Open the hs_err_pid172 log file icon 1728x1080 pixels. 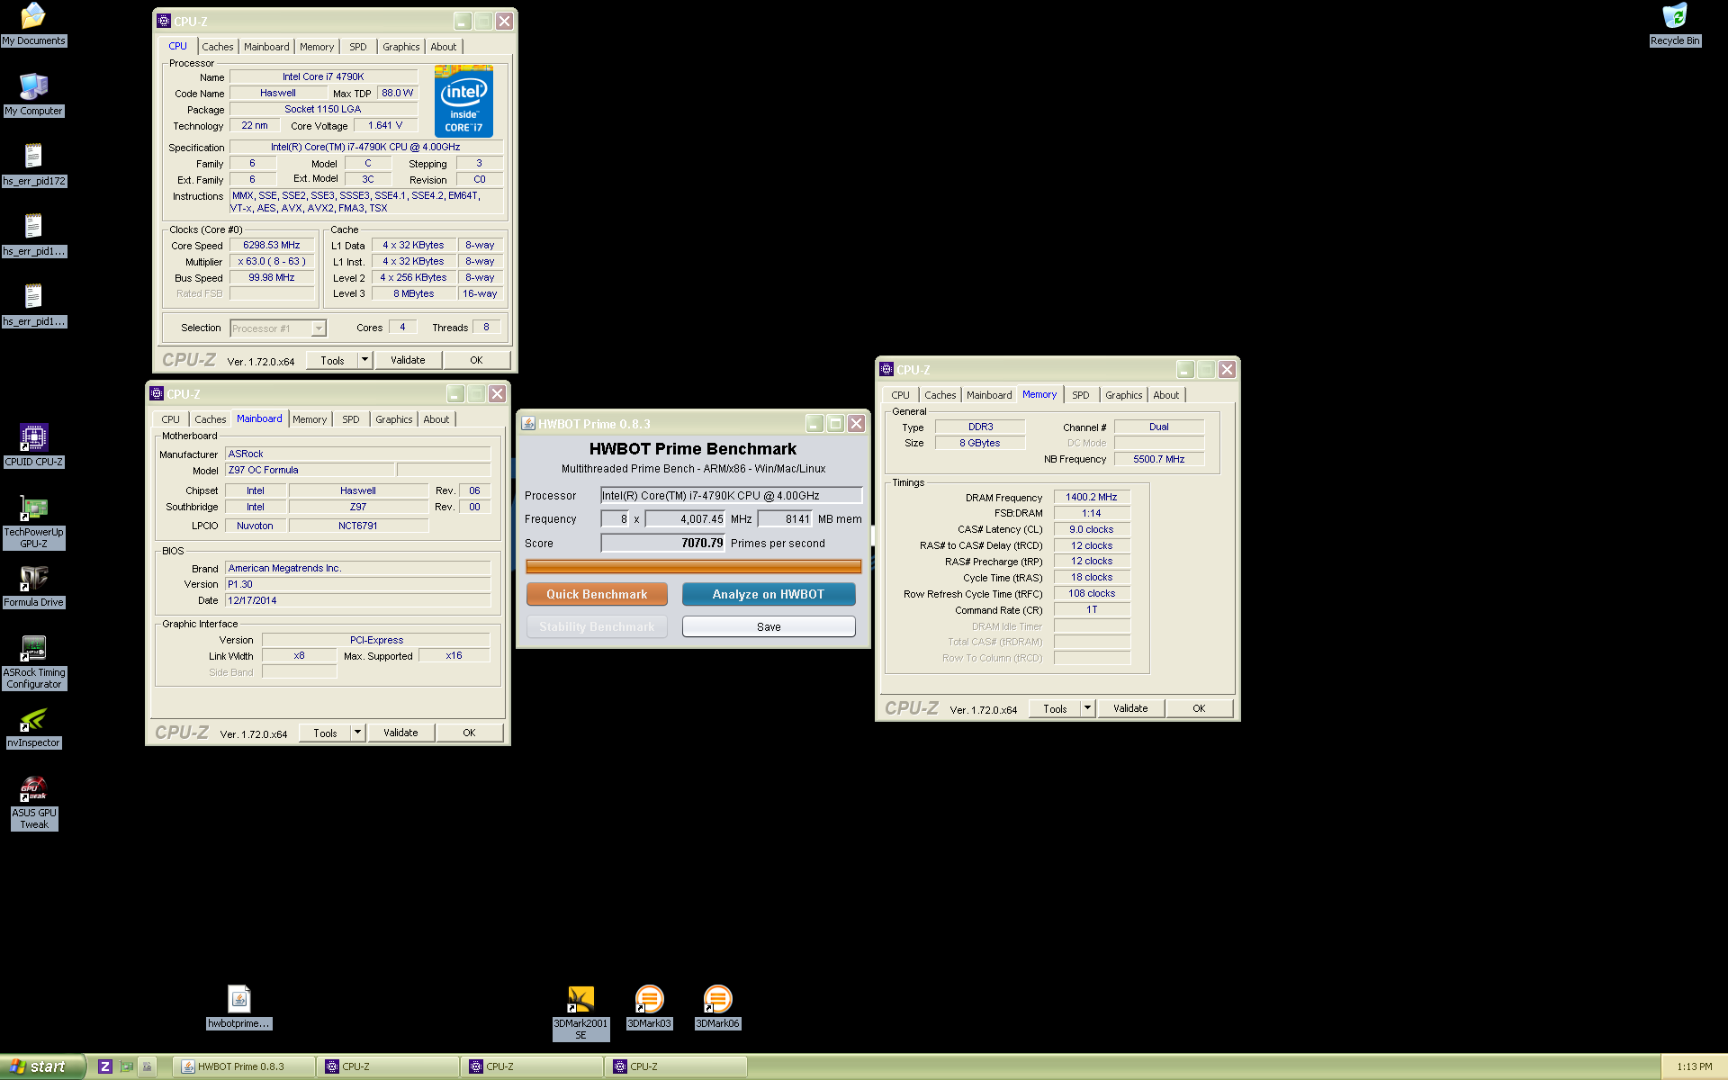33,165
